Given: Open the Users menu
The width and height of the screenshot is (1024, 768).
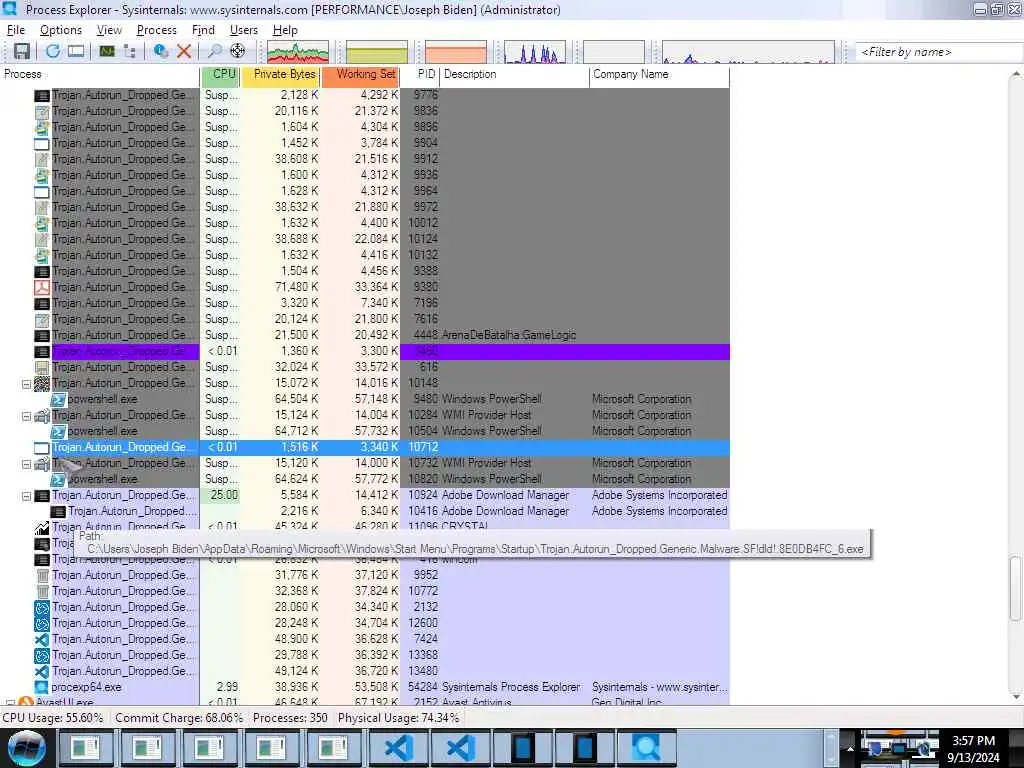Looking at the screenshot, I should click(x=244, y=30).
